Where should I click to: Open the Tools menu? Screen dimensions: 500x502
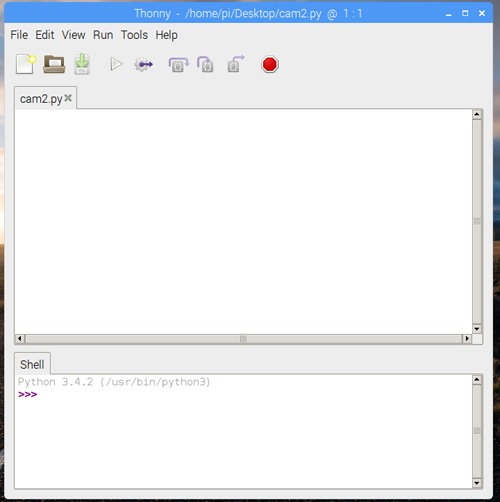click(x=134, y=35)
